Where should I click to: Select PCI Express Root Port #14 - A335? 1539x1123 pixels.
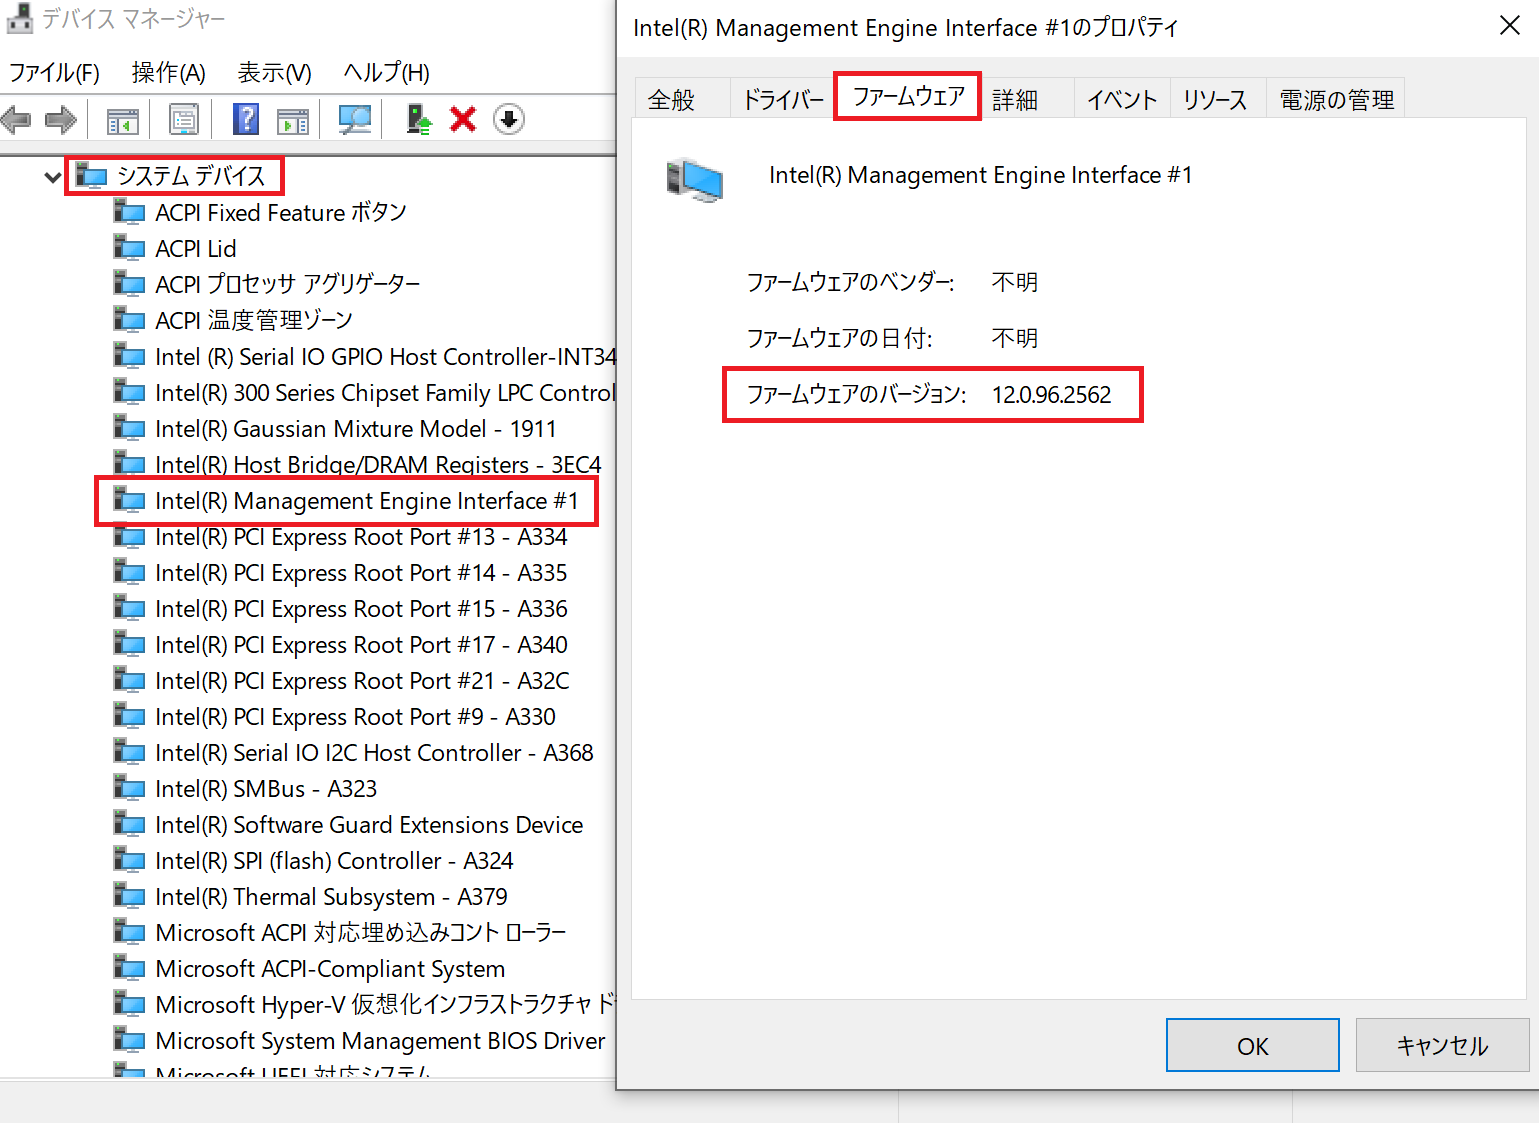pos(362,572)
